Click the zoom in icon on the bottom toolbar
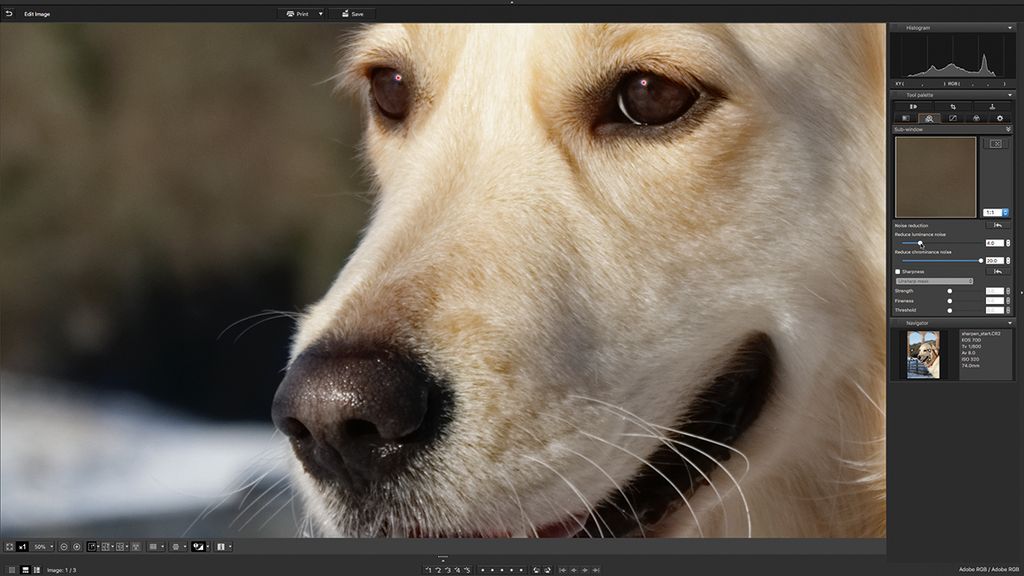The image size is (1024, 576). pyautogui.click(x=76, y=547)
